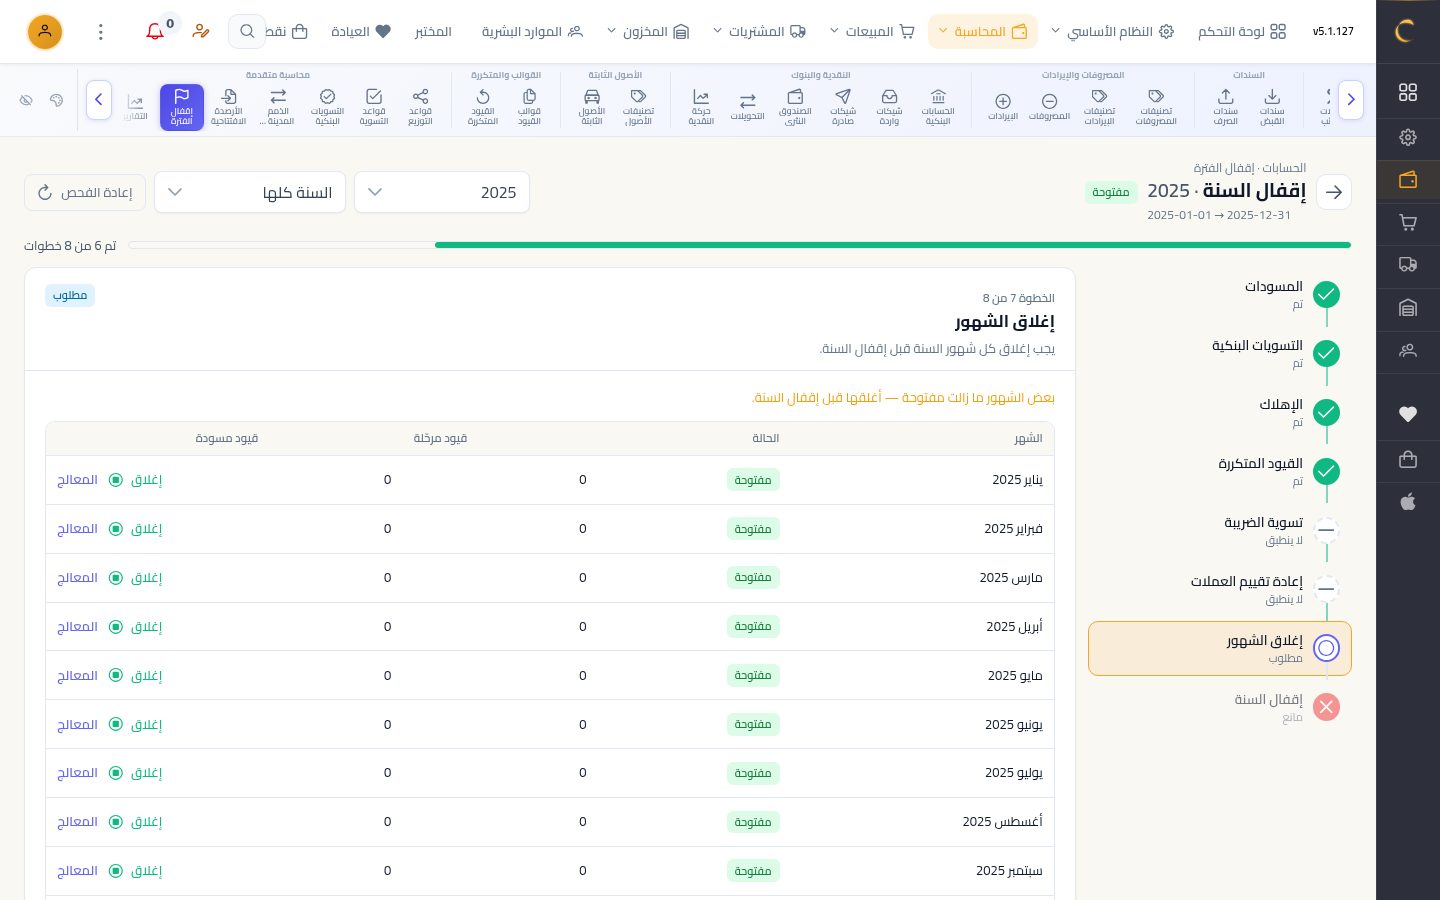
Task: Open the notifications bell
Action: point(155,31)
